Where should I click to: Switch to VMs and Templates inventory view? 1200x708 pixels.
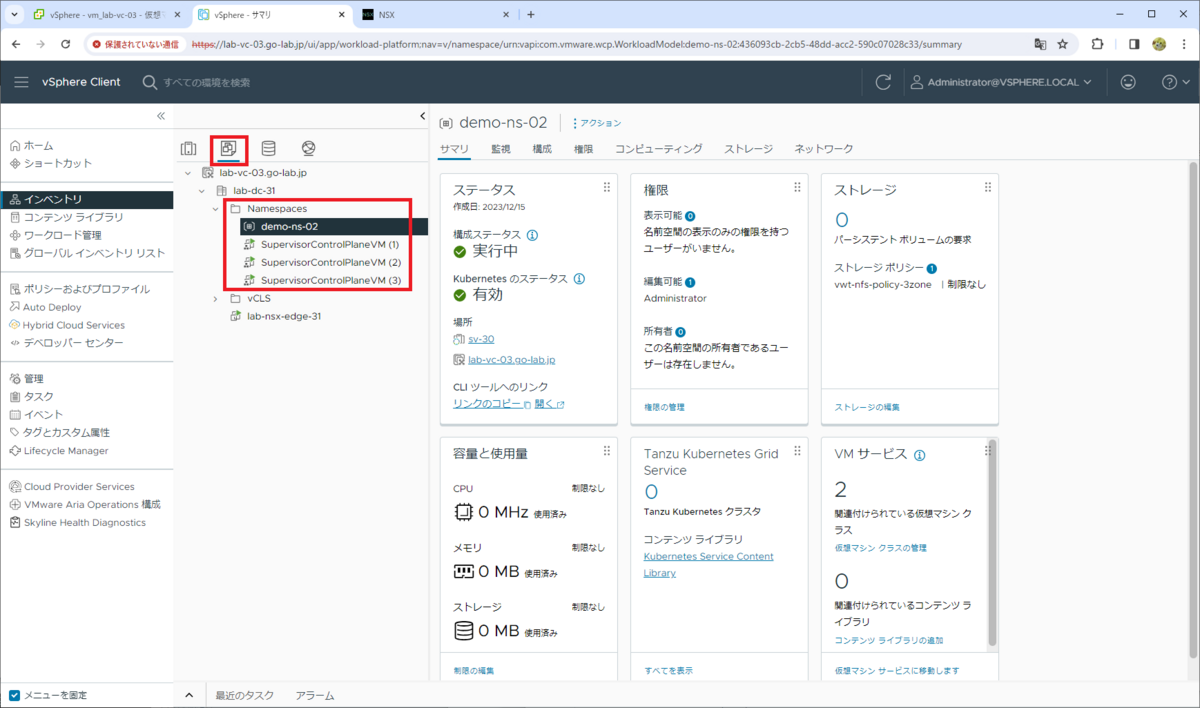click(x=228, y=149)
